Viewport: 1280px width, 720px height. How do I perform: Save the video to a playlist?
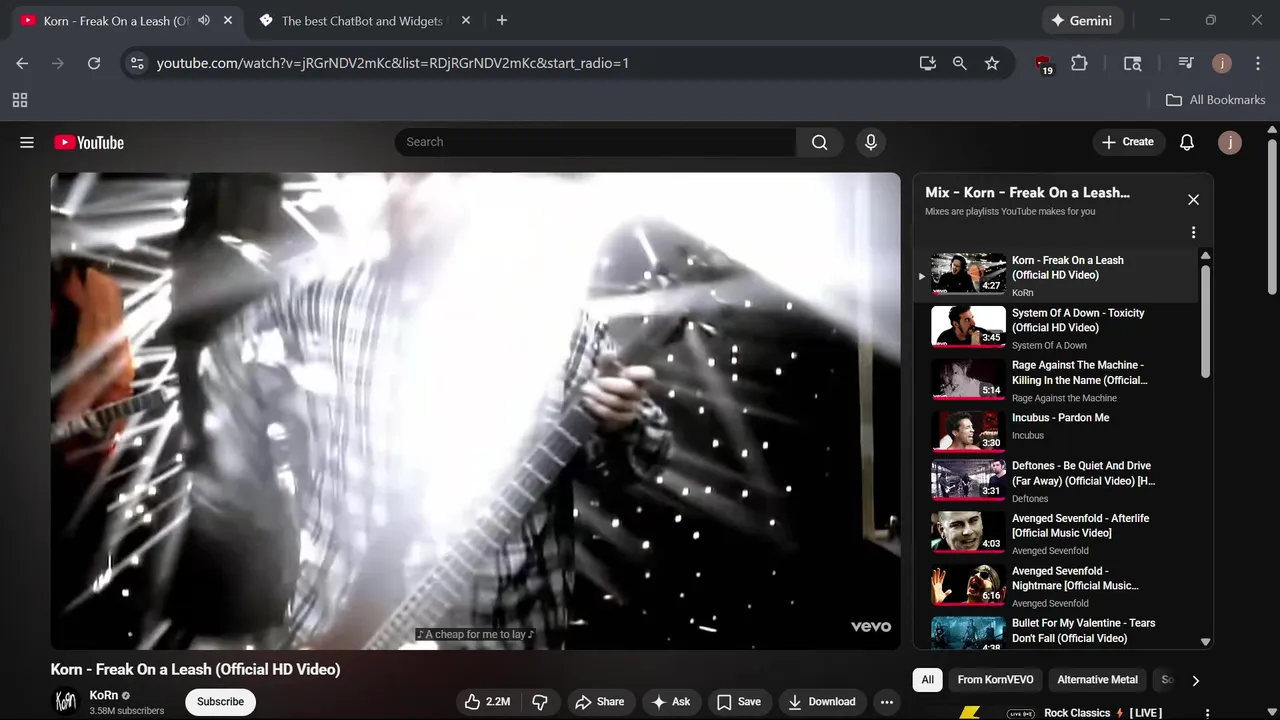click(x=739, y=702)
